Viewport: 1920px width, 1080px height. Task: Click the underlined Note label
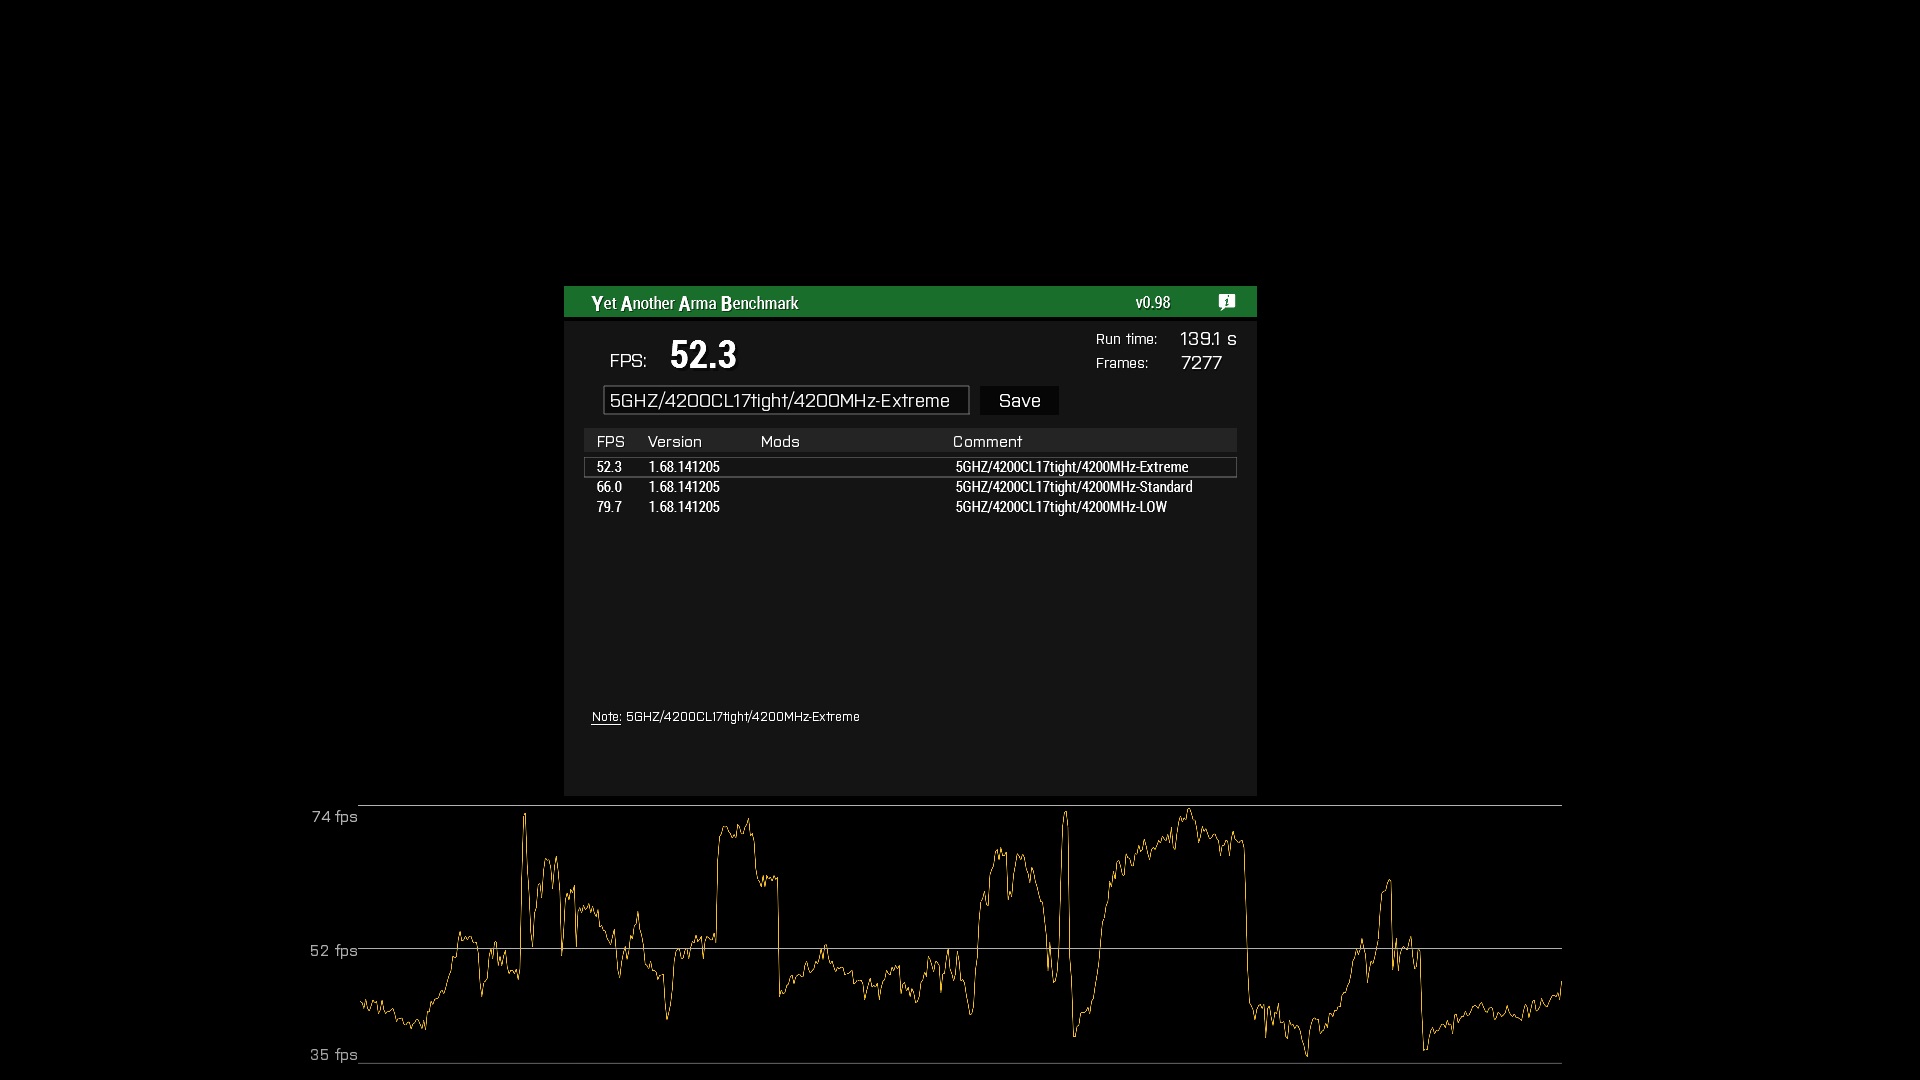pyautogui.click(x=606, y=717)
